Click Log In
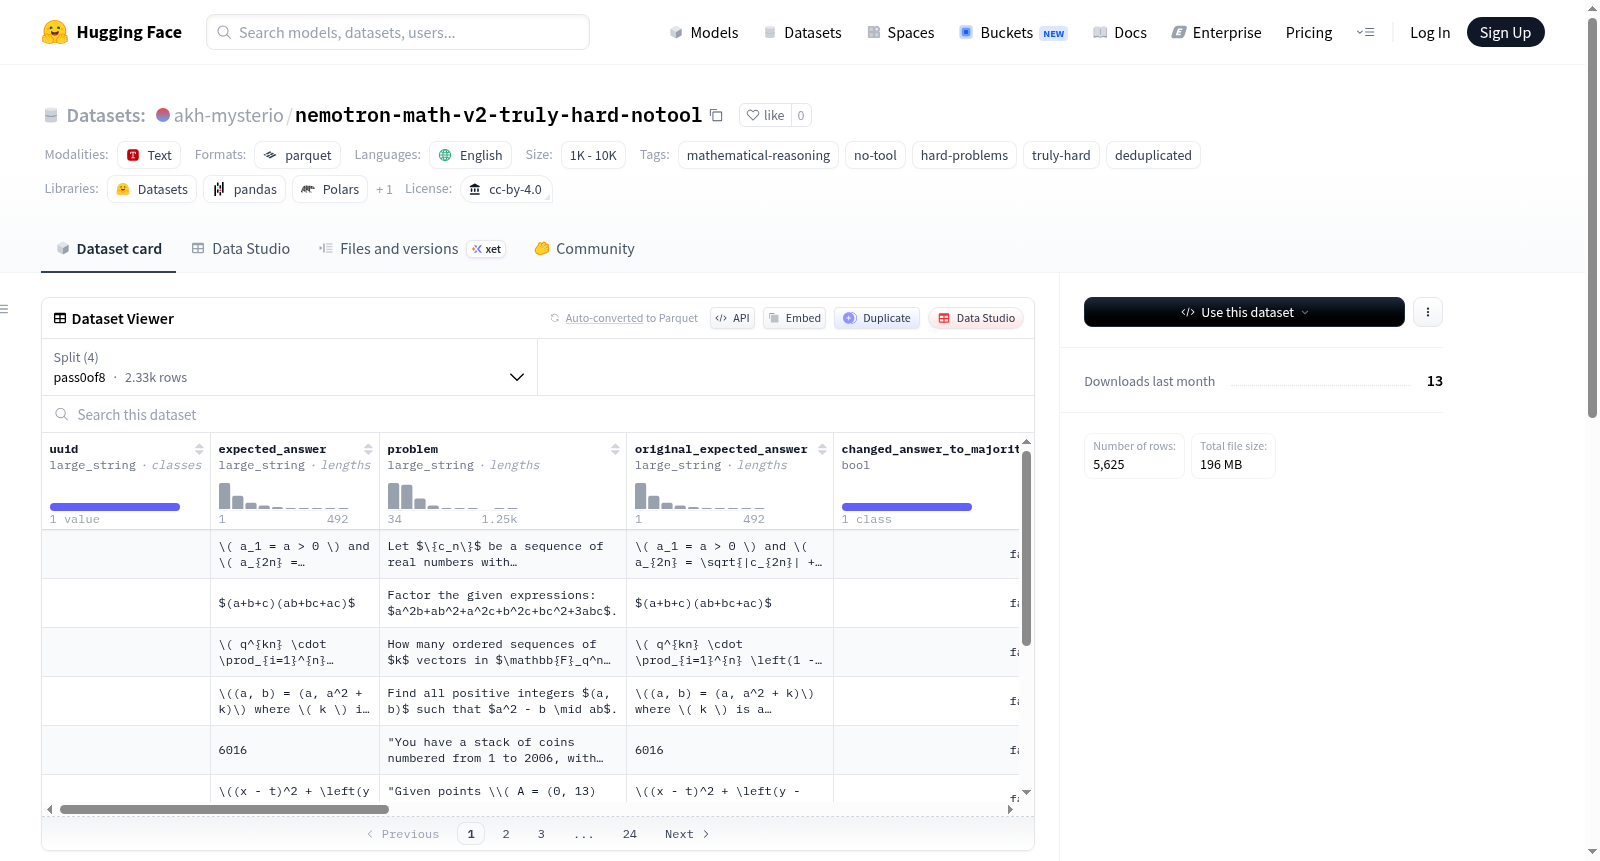Image resolution: width=1600 pixels, height=861 pixels. [1430, 32]
